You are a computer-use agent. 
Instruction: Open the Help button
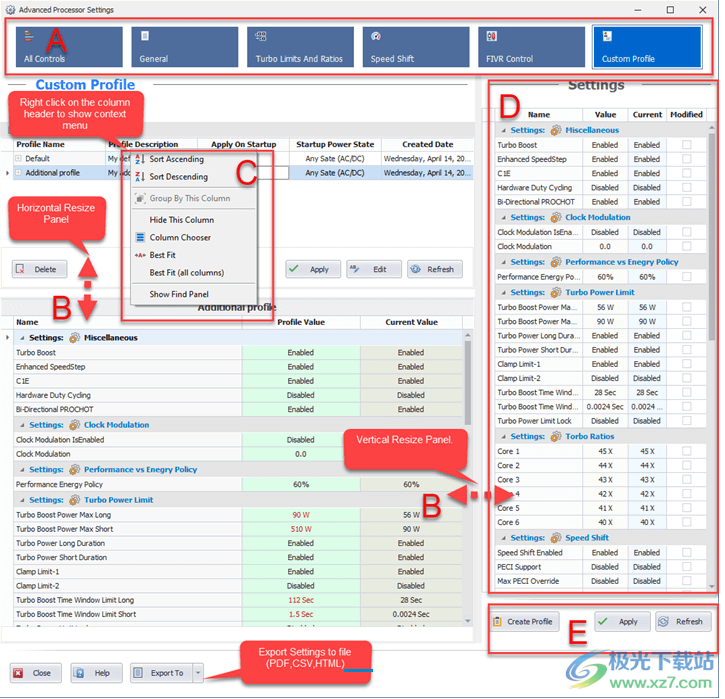[96, 673]
